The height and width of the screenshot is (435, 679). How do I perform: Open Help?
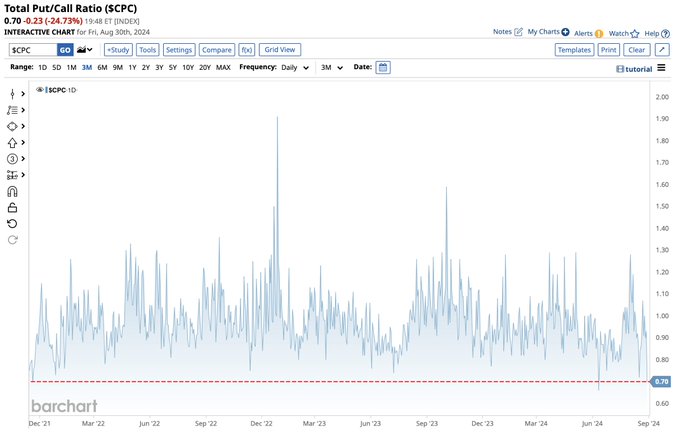coord(657,33)
